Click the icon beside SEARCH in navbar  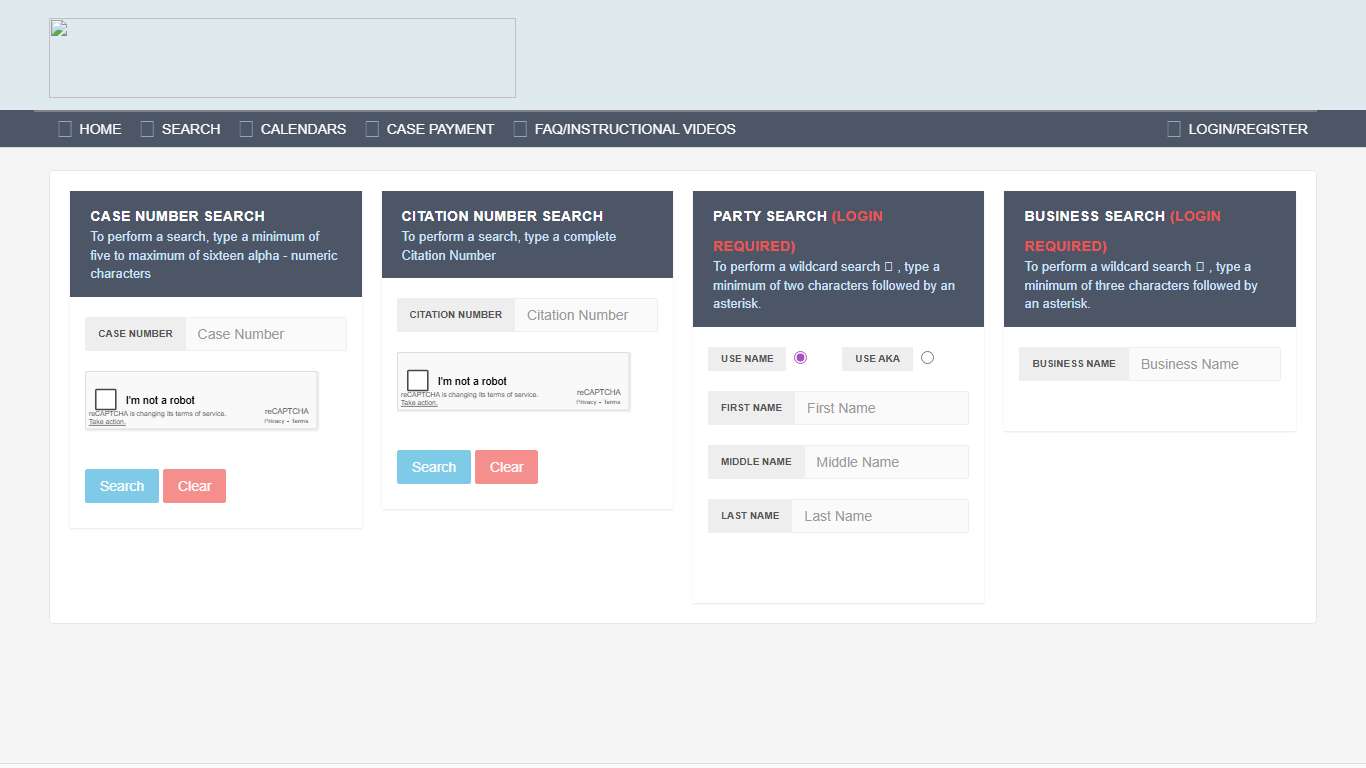144,128
